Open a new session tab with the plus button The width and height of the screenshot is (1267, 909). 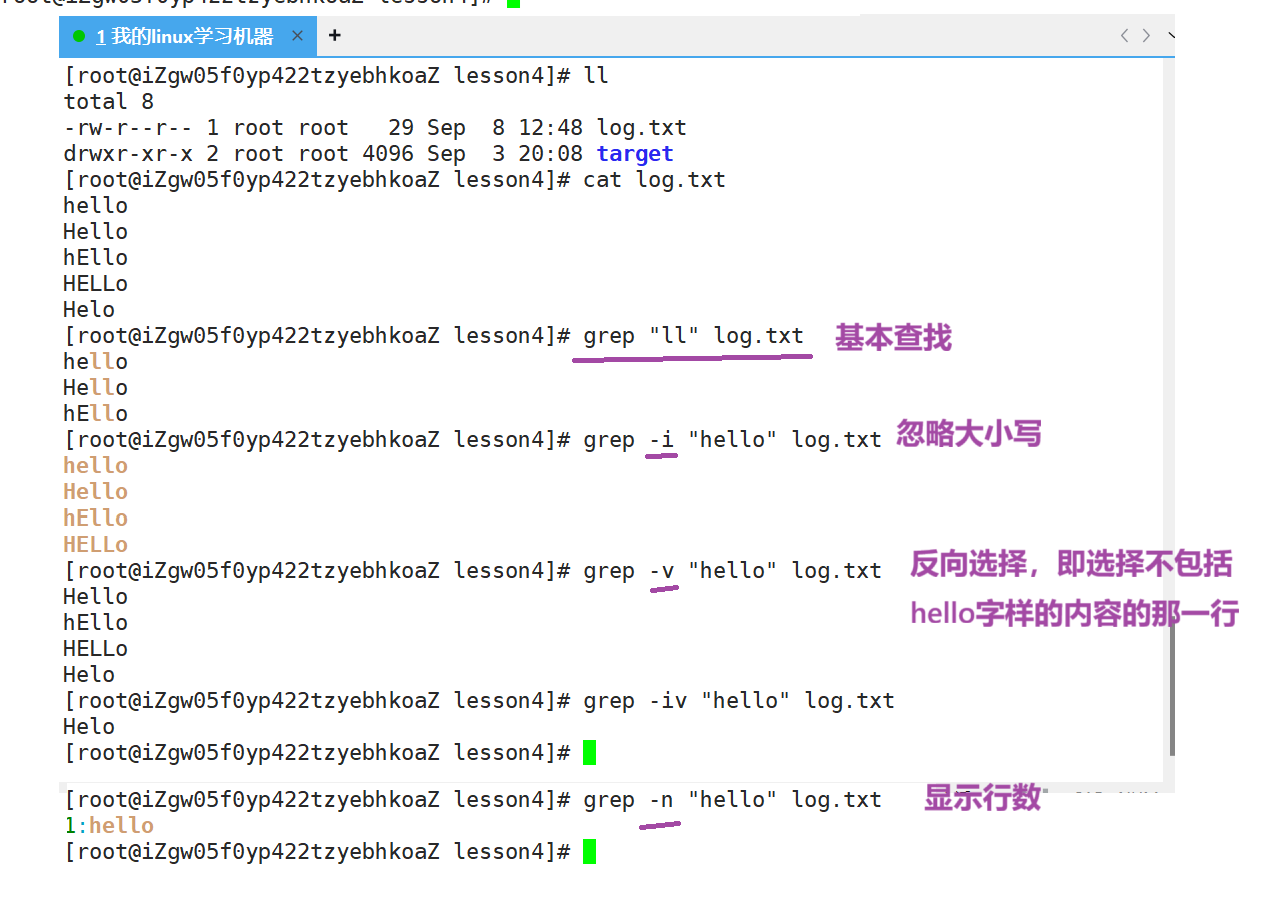point(334,36)
